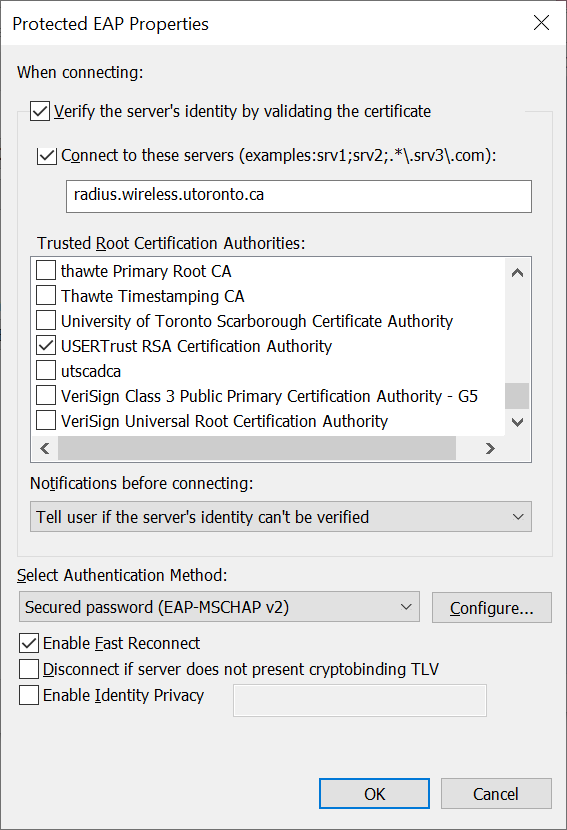This screenshot has width=567, height=830.
Task: Select 'Thawte Timestamping CA' entry text
Action: pyautogui.click(x=152, y=296)
